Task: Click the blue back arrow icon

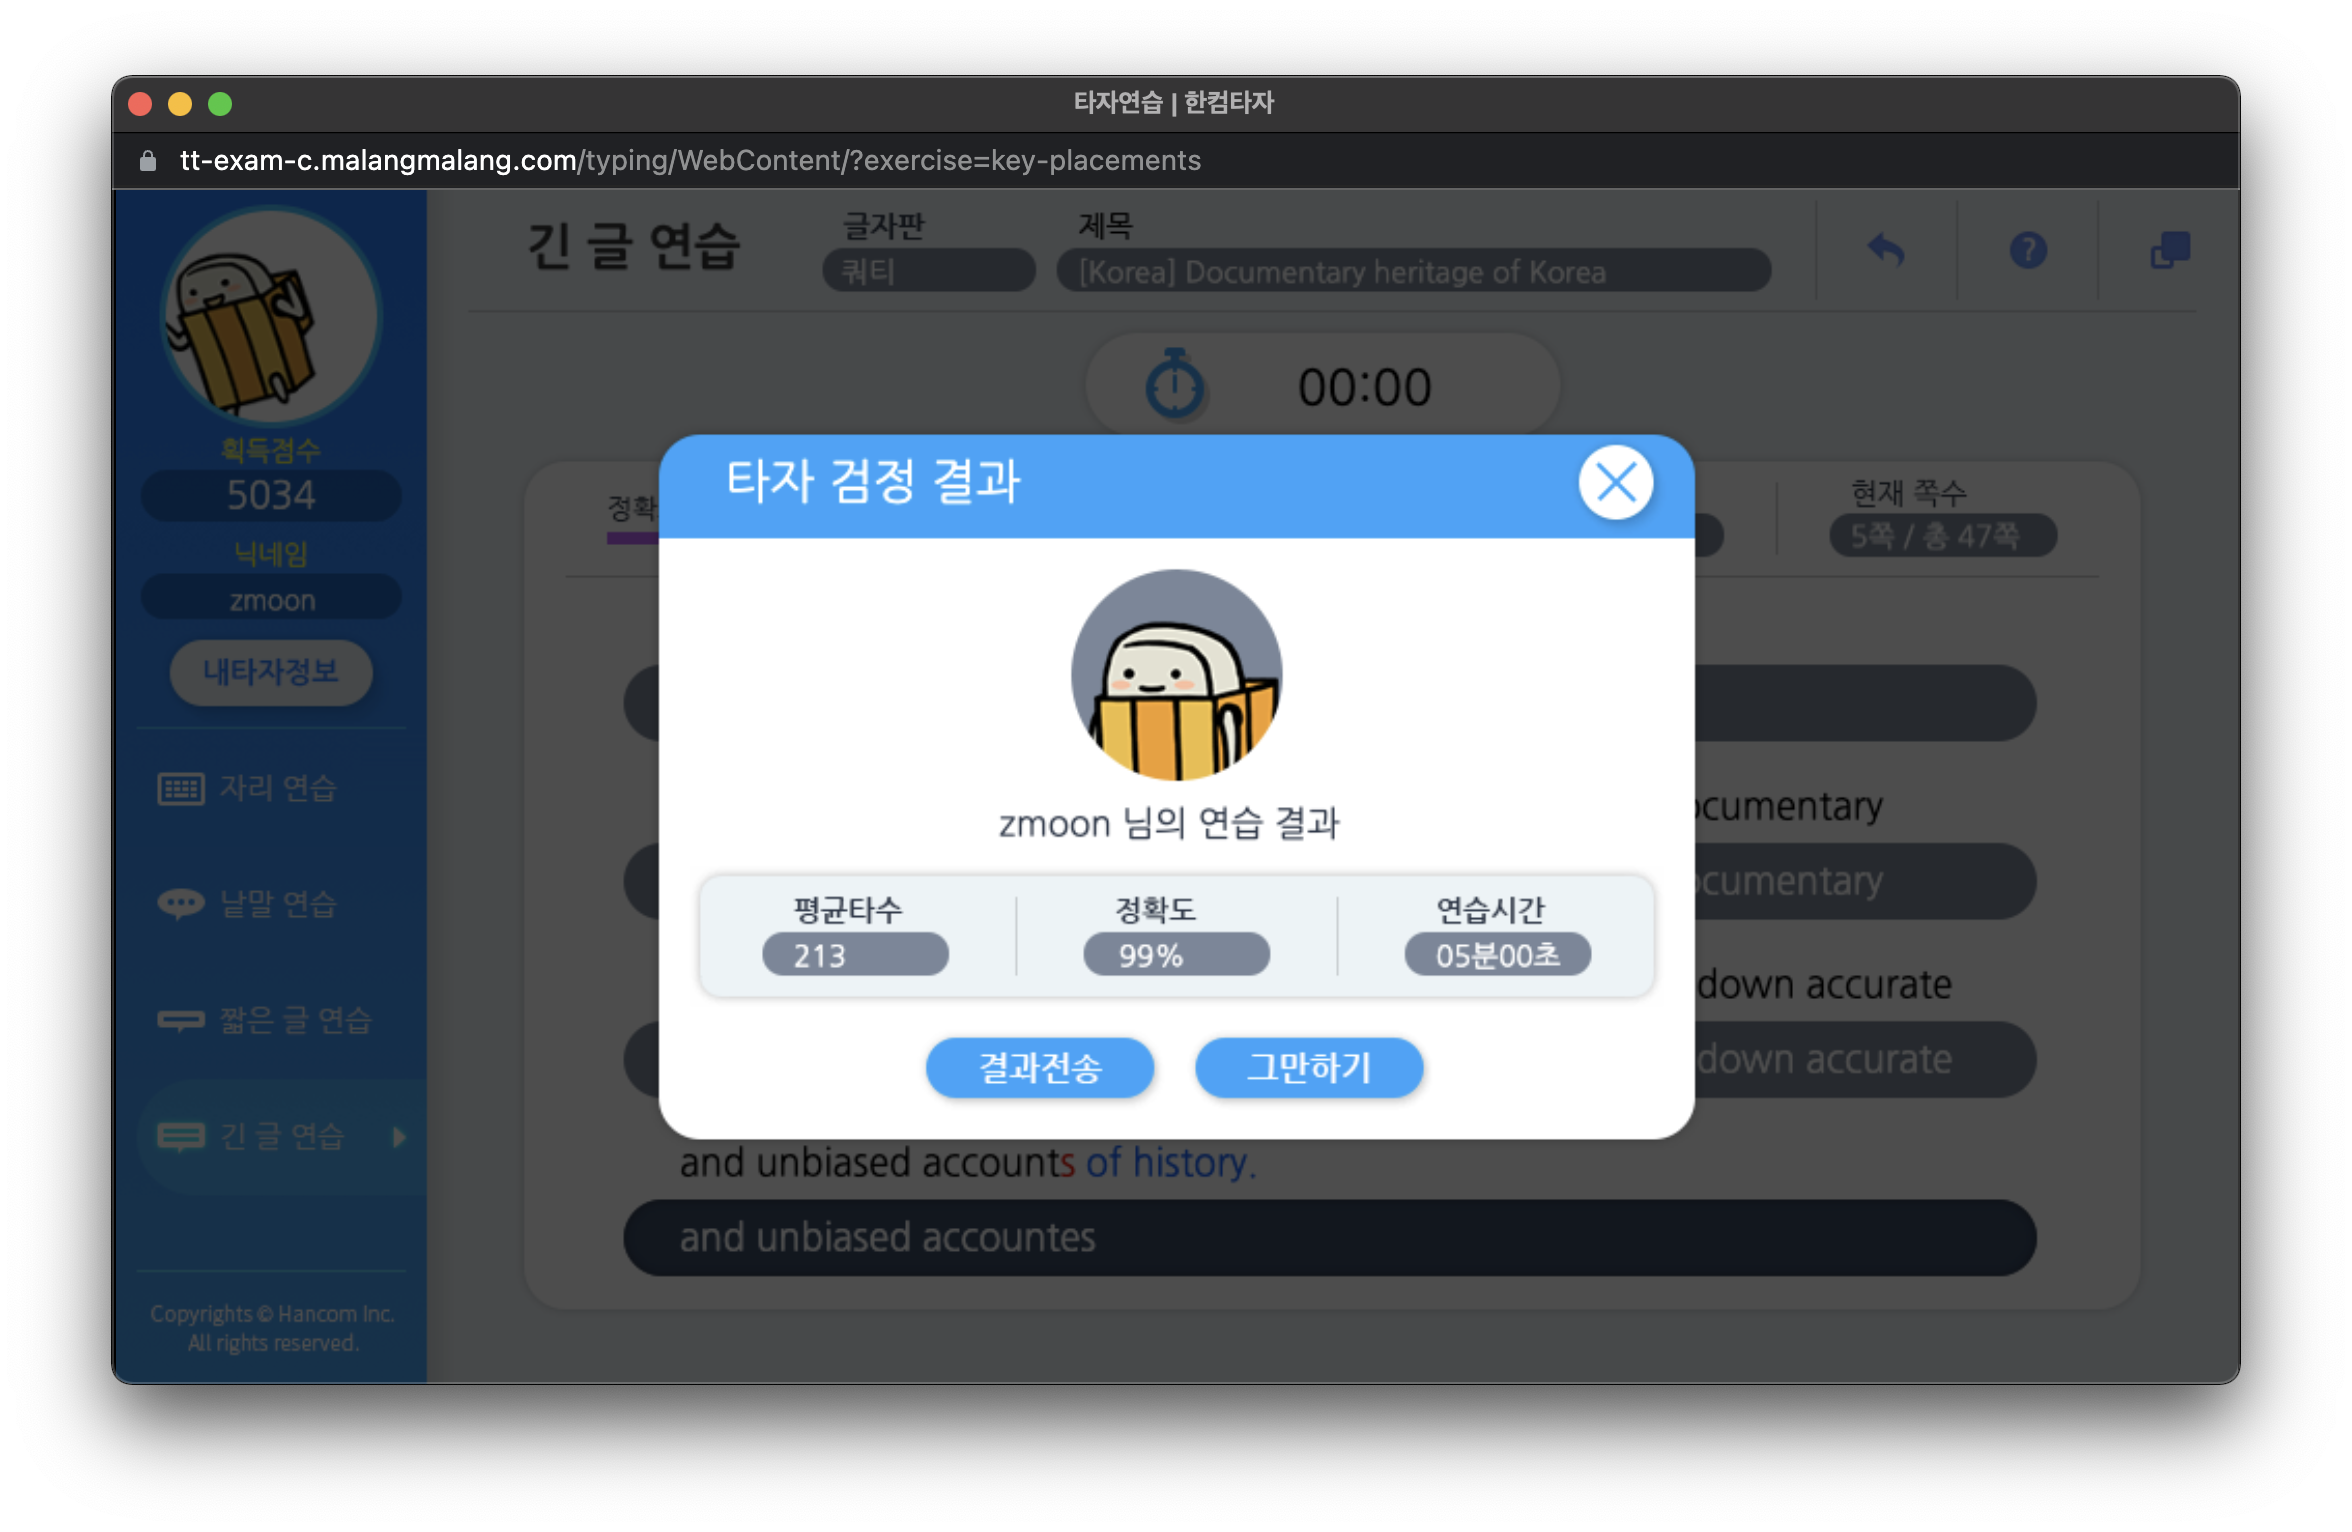Action: pos(1886,250)
